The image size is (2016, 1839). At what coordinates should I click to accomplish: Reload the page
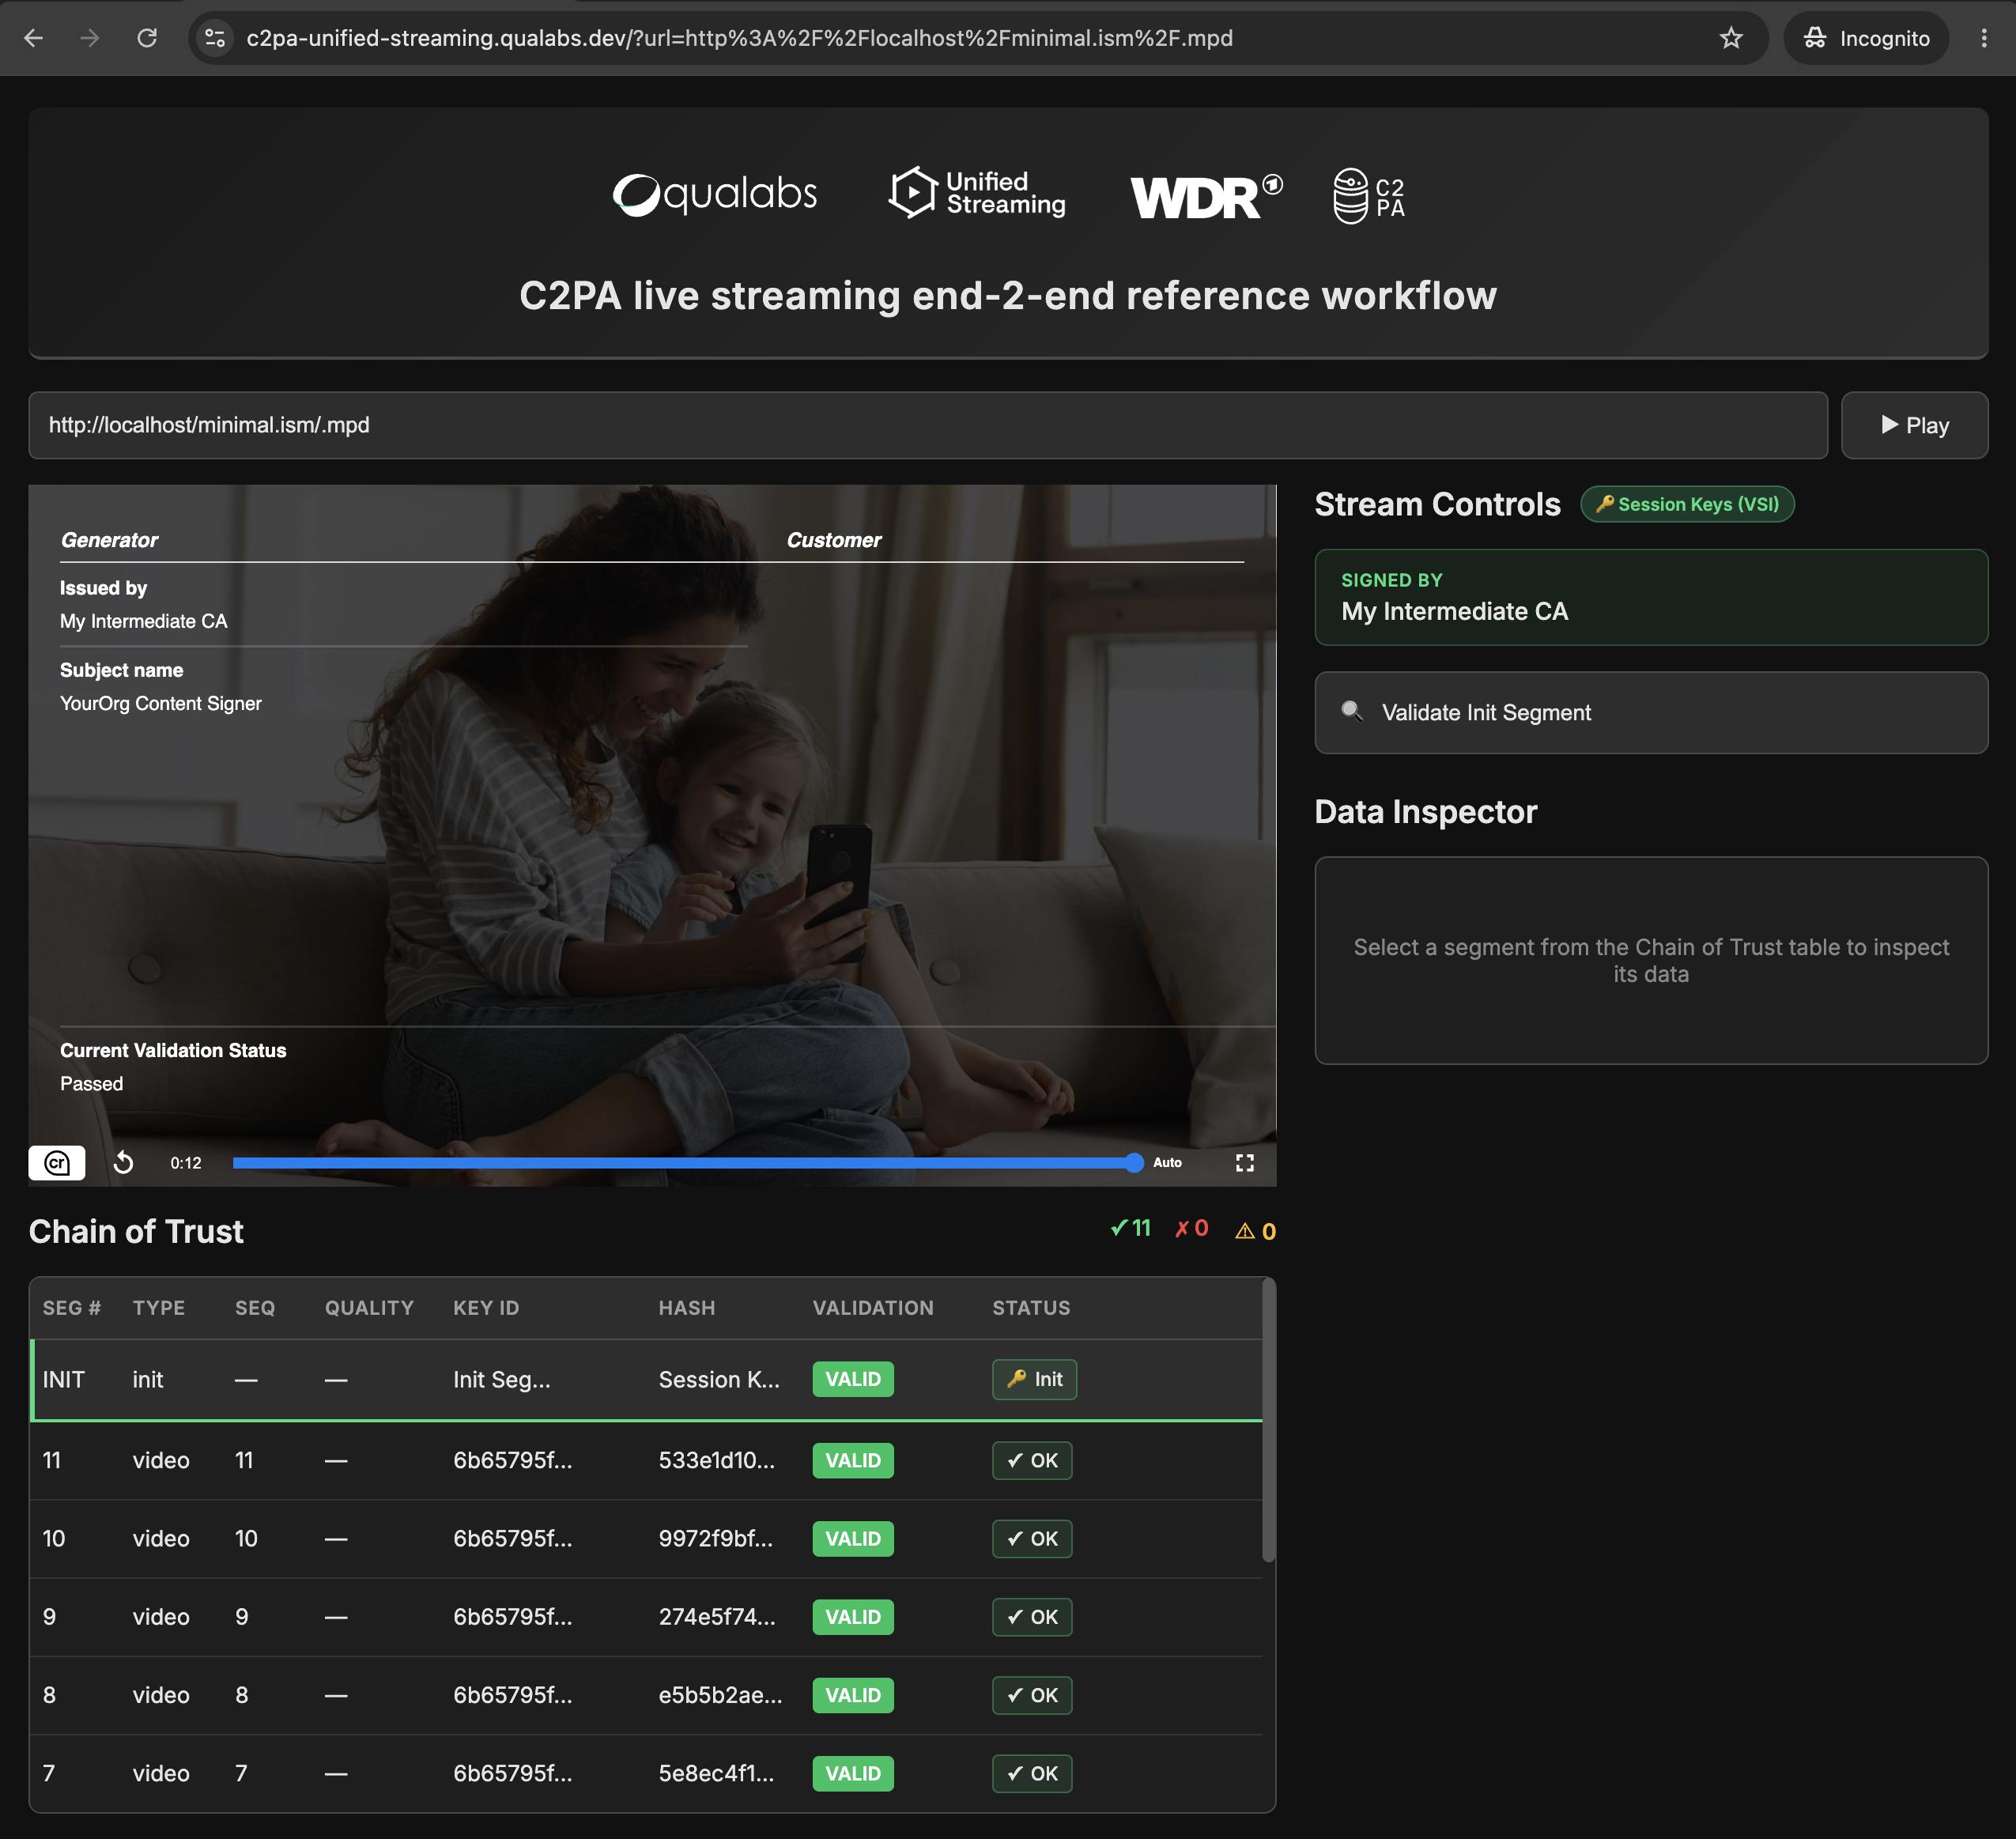point(147,38)
